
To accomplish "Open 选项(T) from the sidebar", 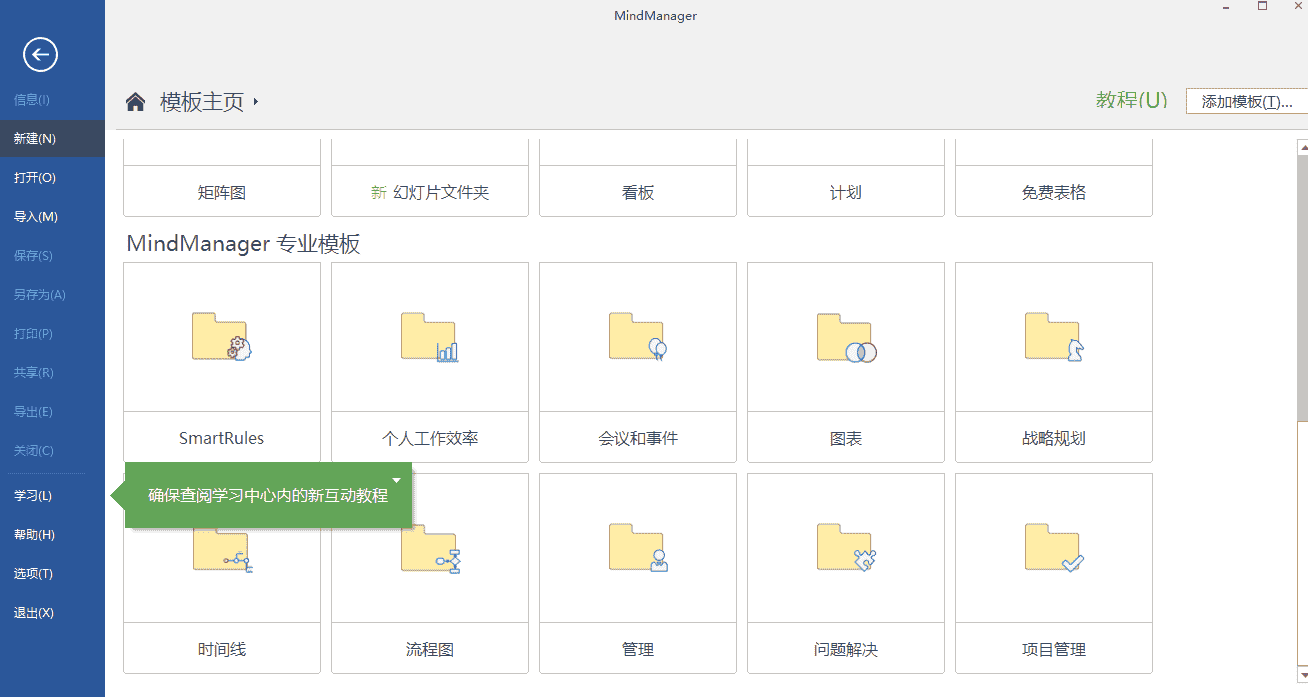I will (33, 574).
